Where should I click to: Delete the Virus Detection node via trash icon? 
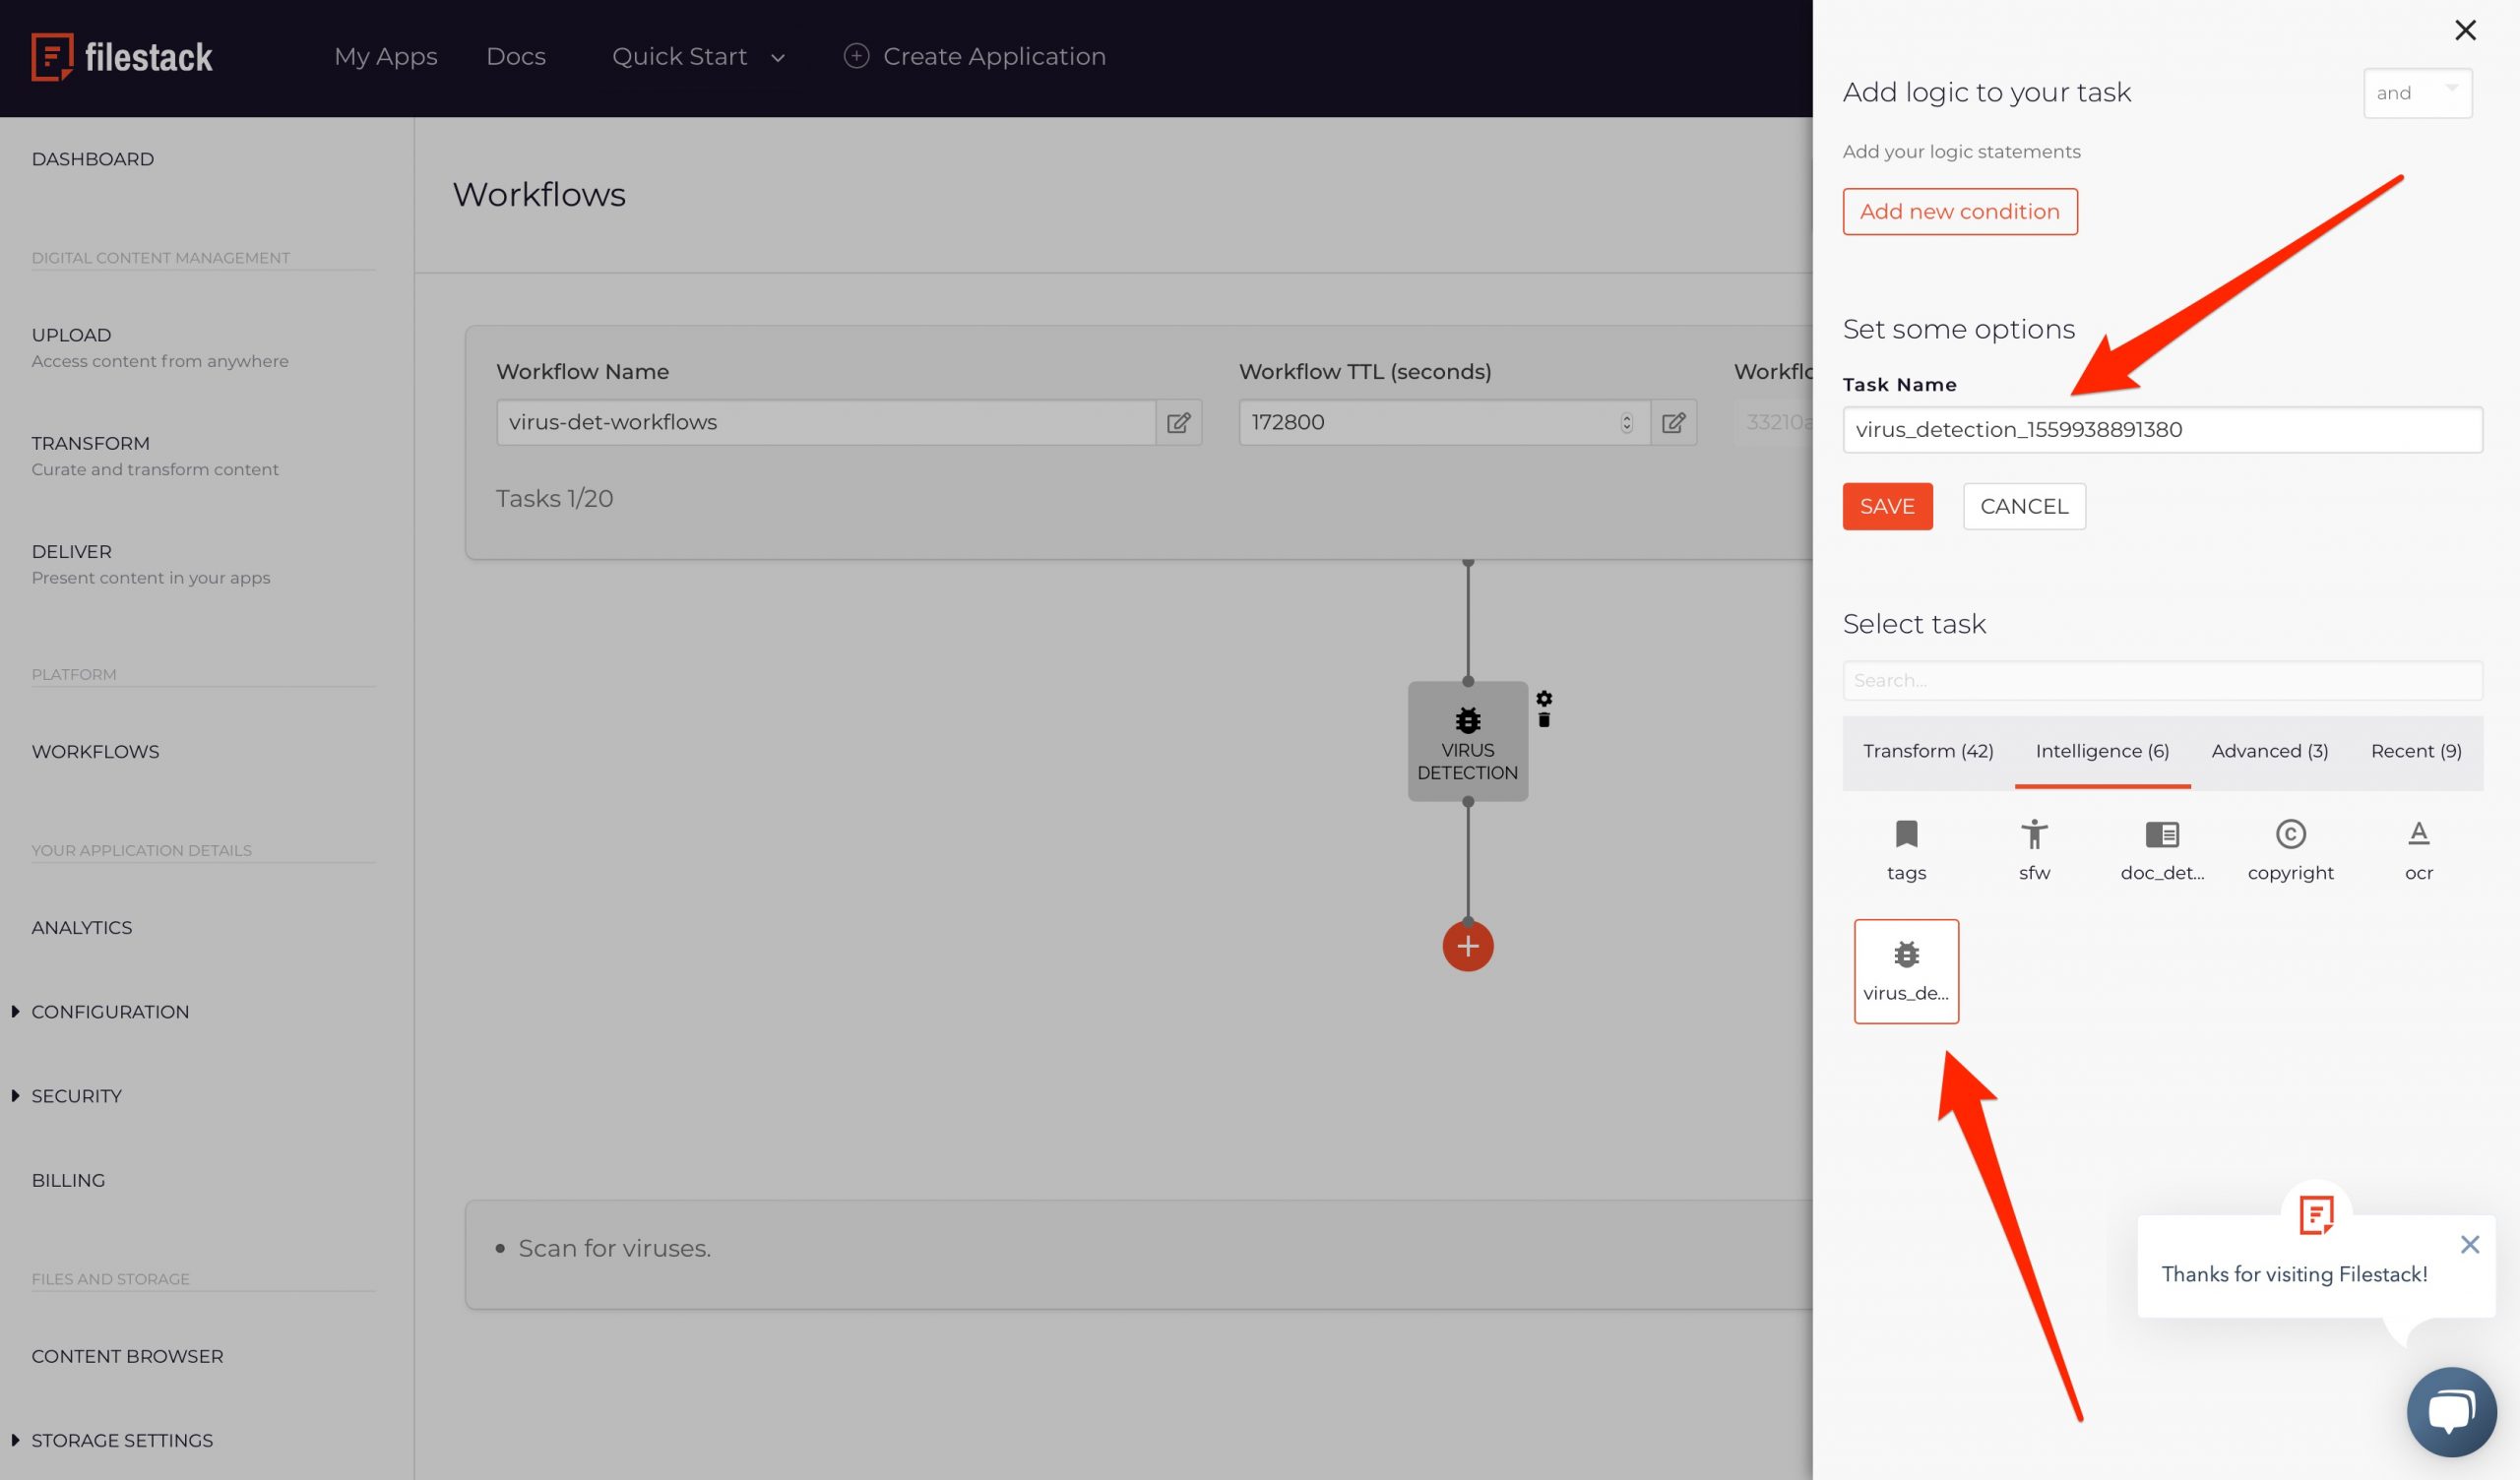pos(1544,720)
